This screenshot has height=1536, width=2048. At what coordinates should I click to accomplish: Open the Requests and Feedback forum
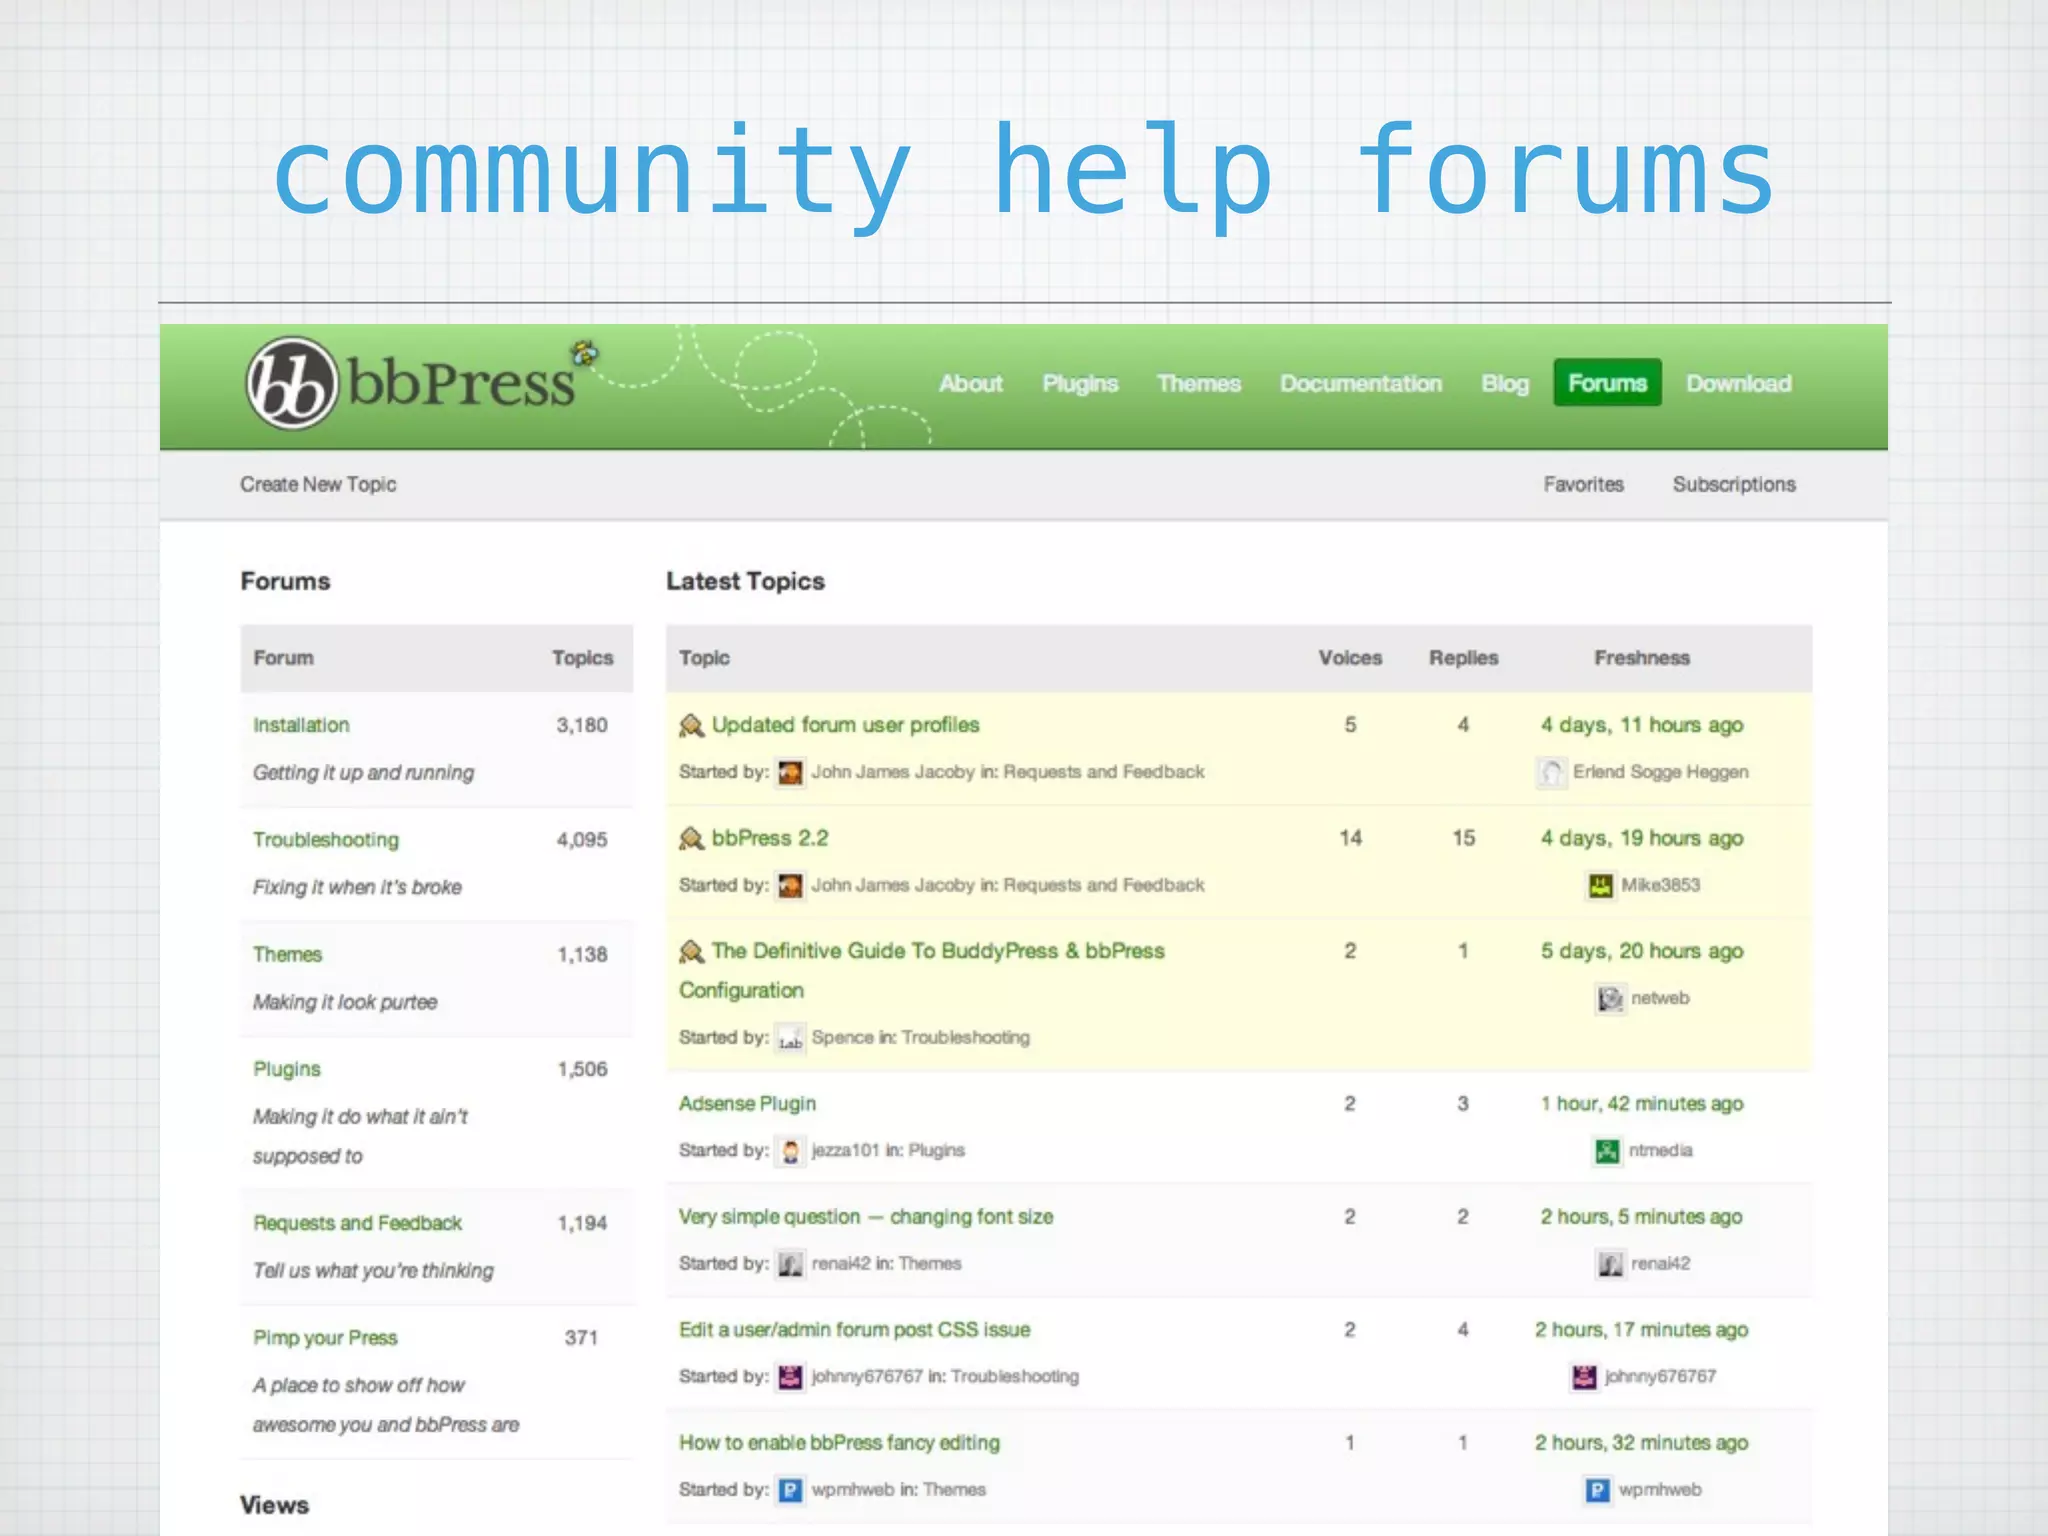(357, 1223)
